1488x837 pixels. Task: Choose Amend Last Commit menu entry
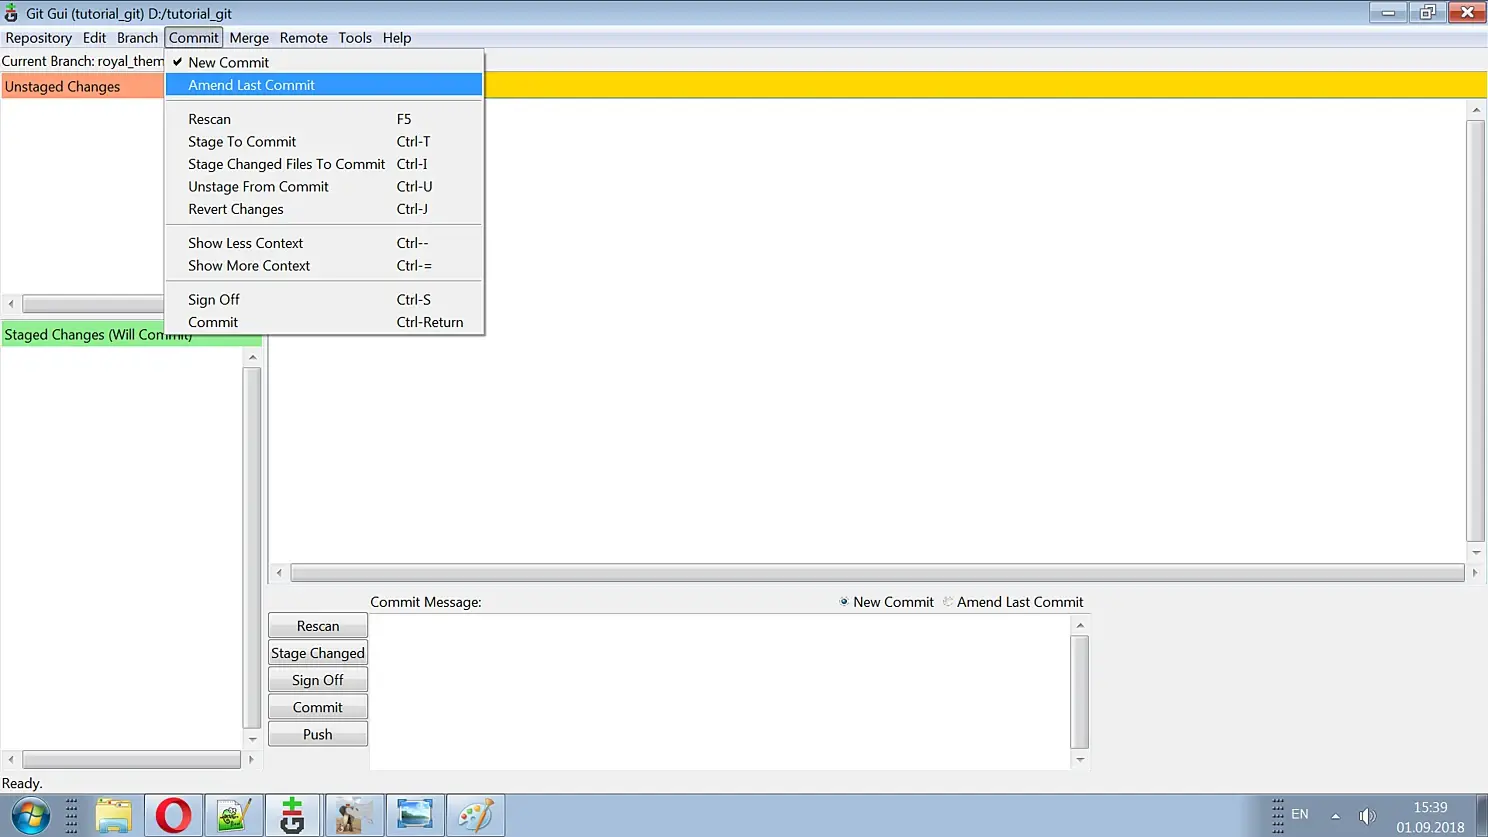tap(324, 85)
